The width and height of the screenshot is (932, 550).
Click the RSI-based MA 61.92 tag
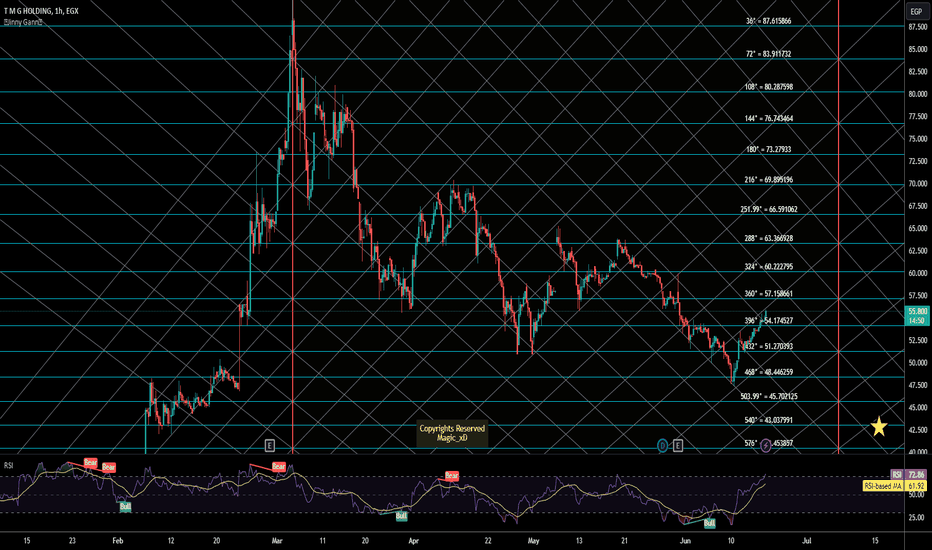coord(894,486)
